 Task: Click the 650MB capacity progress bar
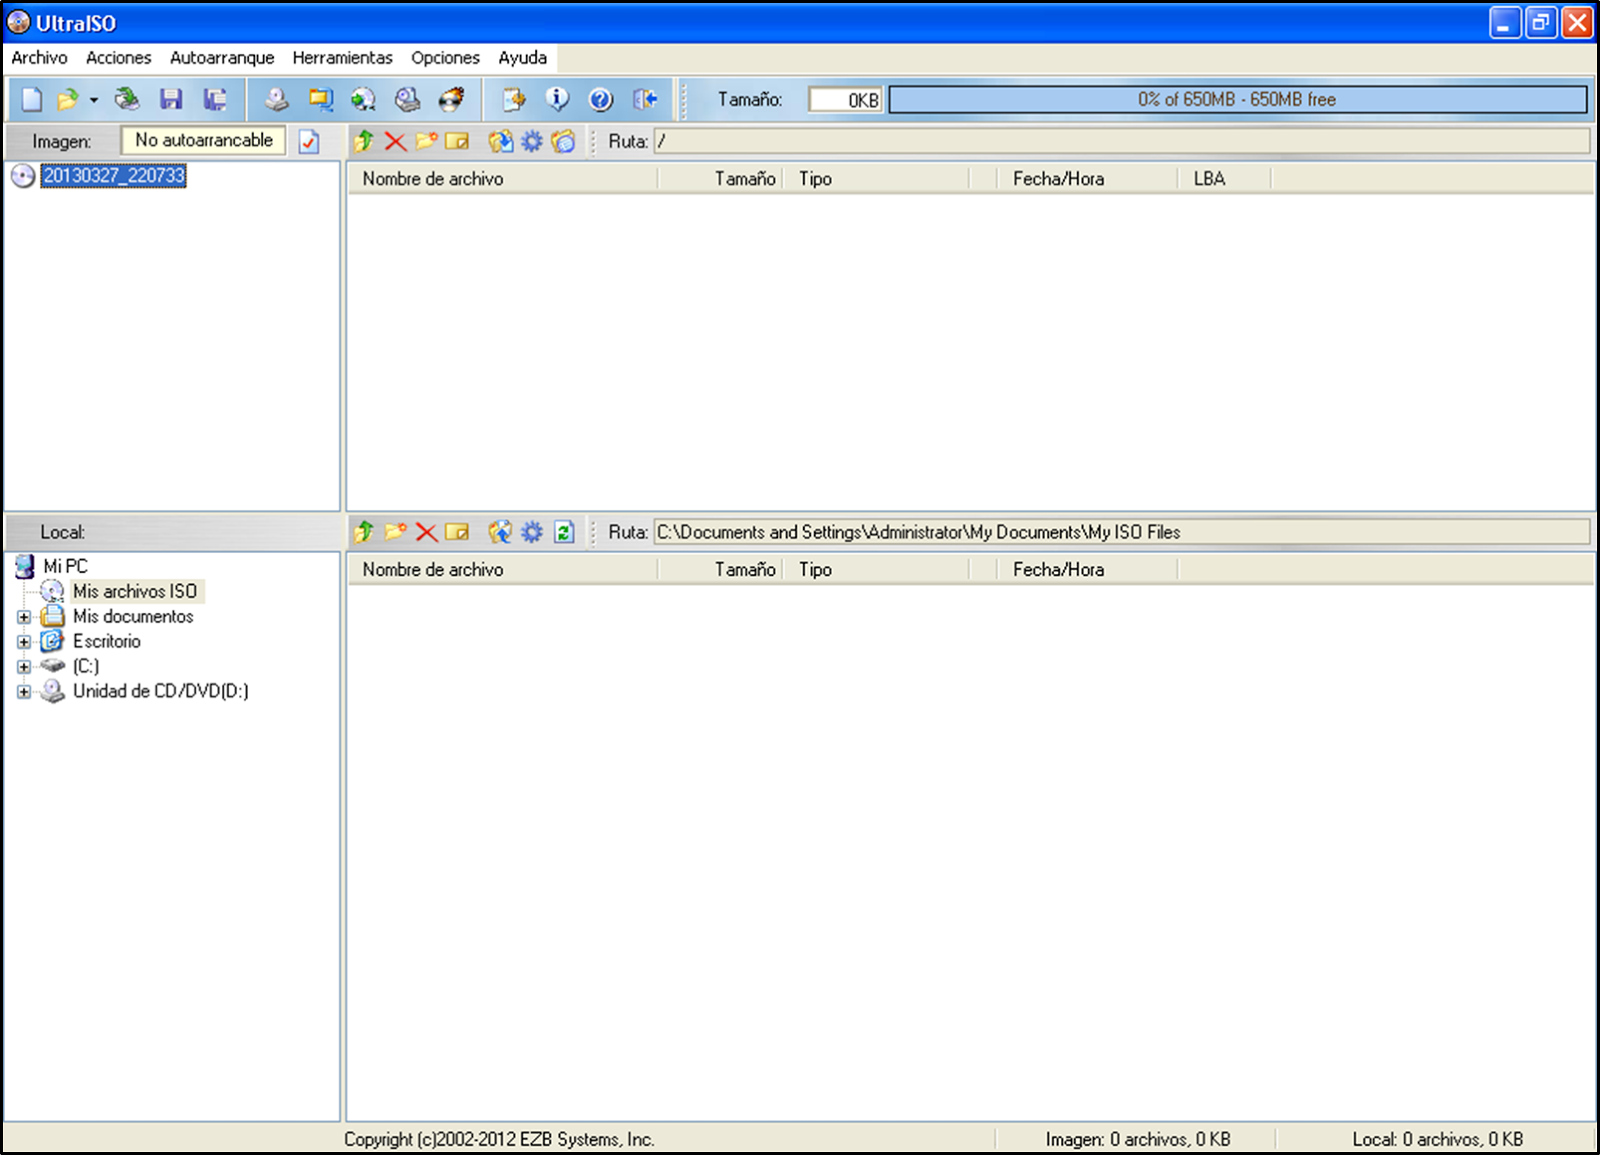click(1238, 99)
